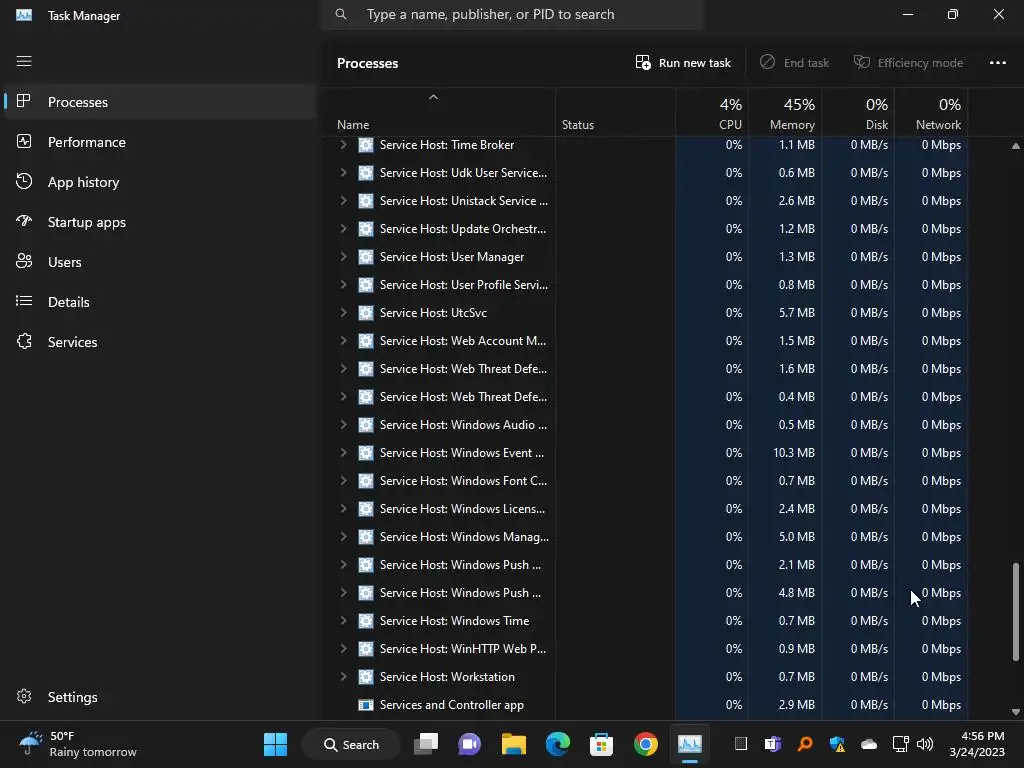Expand Service Host: Unistack Service
Screen dimensions: 1024x768
pyautogui.click(x=343, y=200)
